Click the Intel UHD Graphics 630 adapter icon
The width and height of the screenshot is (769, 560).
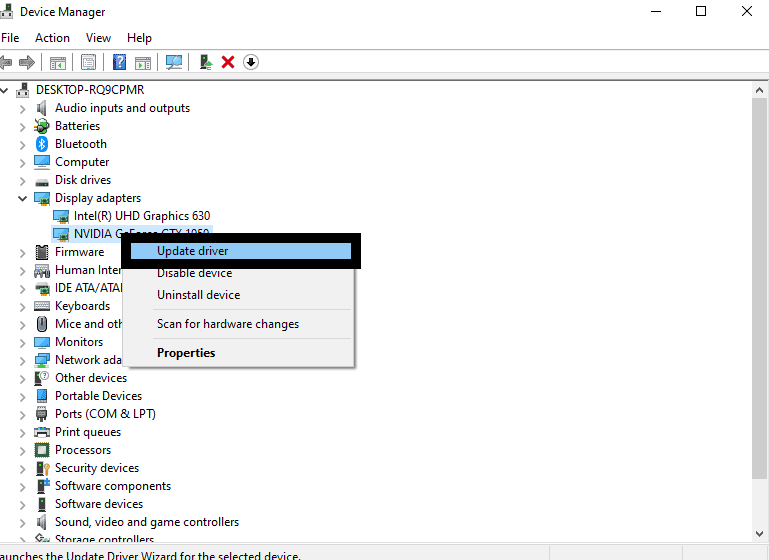61,216
